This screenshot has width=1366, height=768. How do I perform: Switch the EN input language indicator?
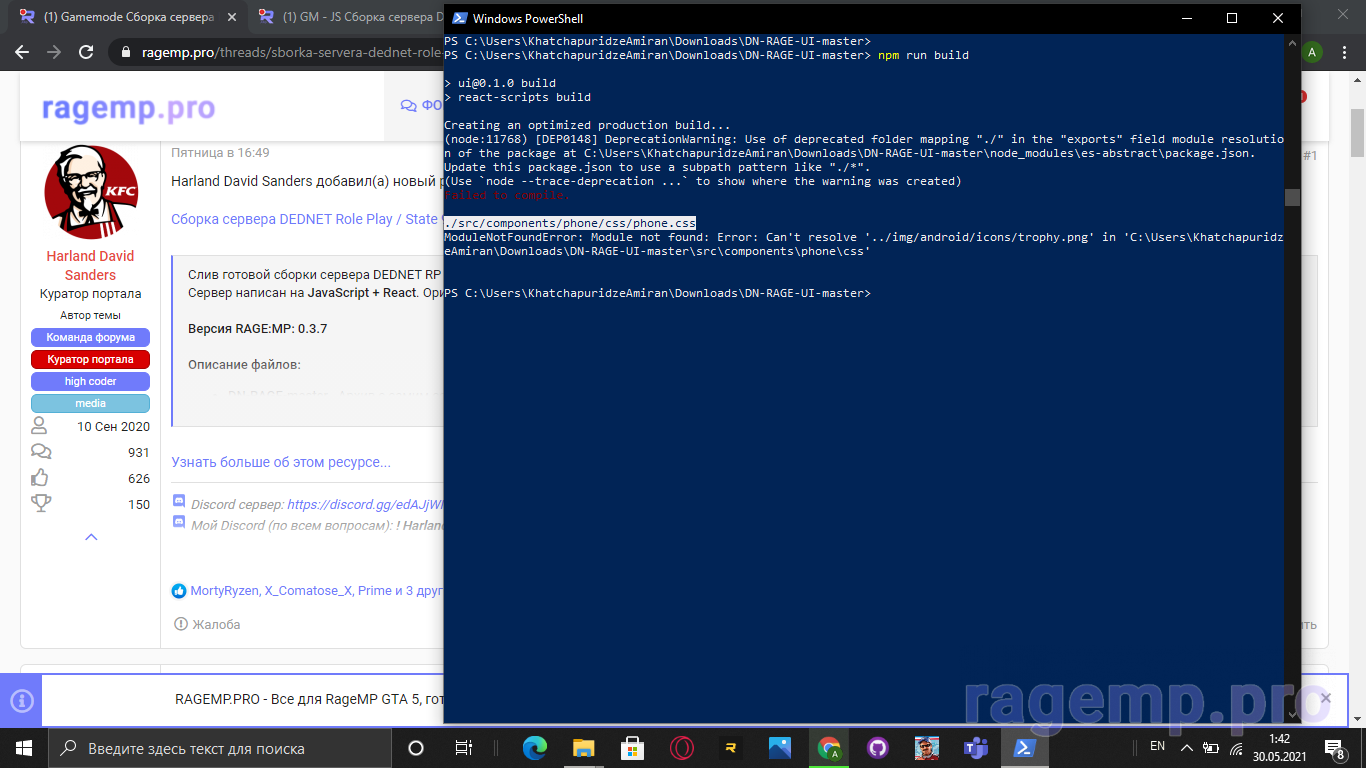point(1157,746)
